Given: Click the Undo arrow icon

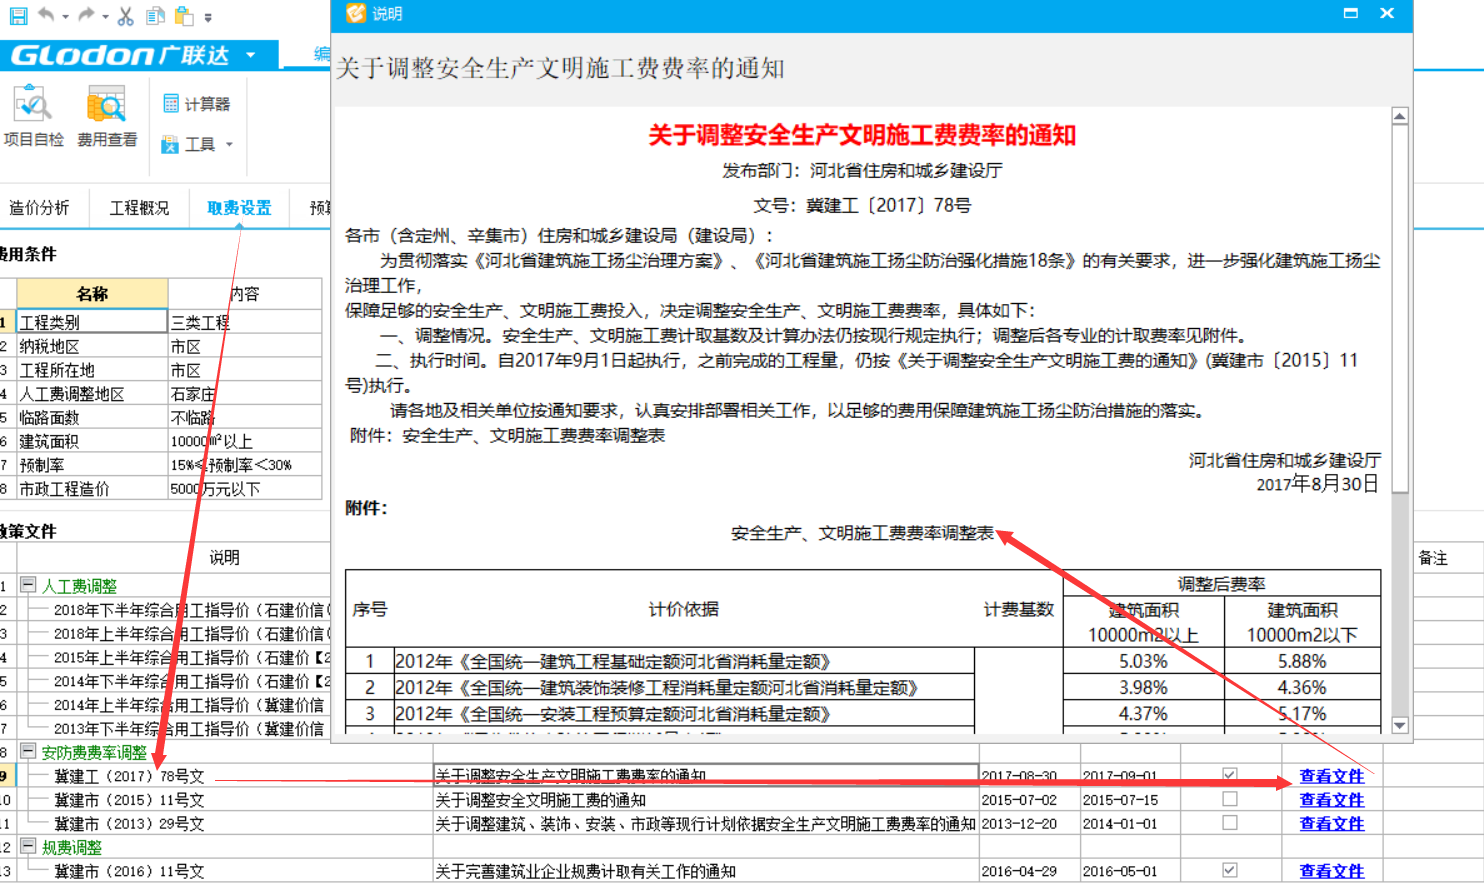Looking at the screenshot, I should [x=46, y=15].
